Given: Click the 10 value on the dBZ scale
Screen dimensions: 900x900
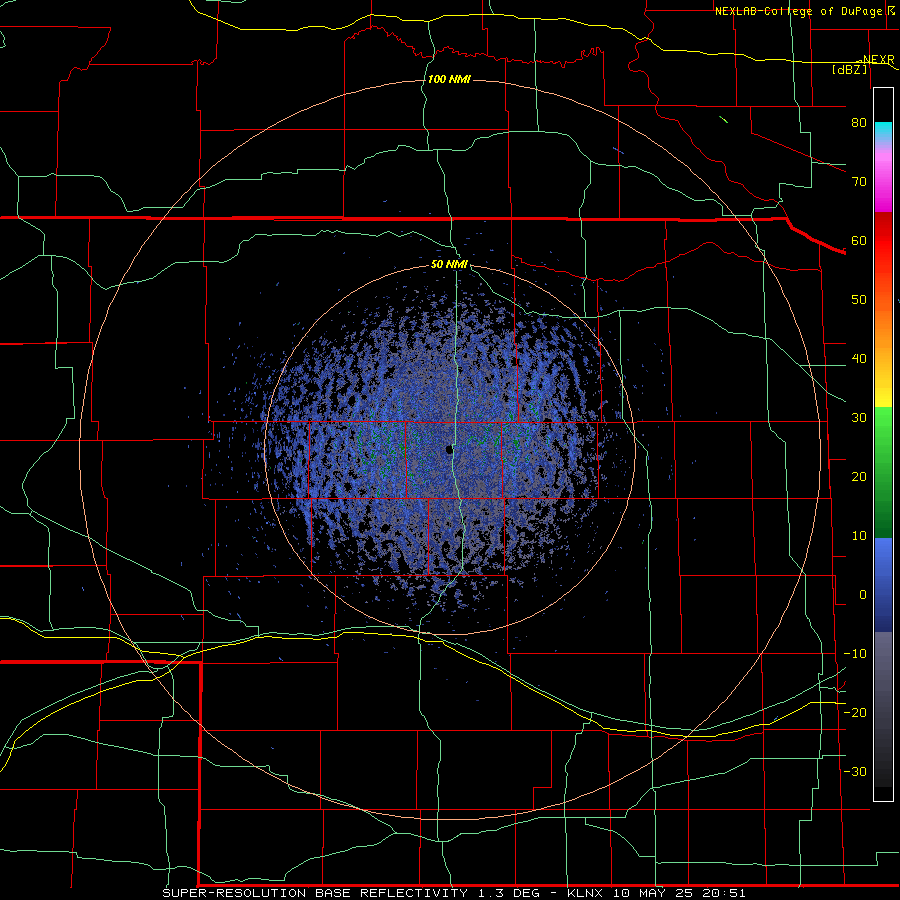Looking at the screenshot, I should [859, 536].
